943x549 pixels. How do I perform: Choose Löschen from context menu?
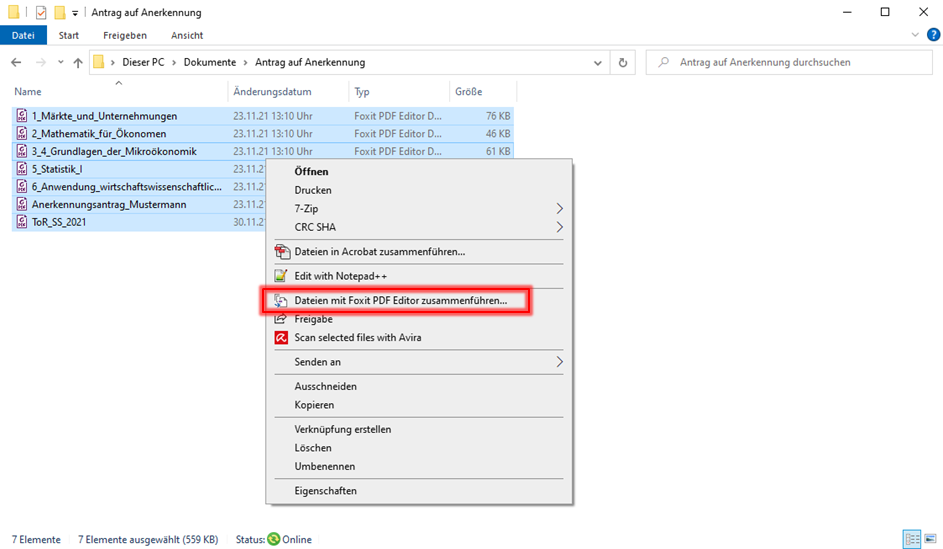(x=313, y=448)
